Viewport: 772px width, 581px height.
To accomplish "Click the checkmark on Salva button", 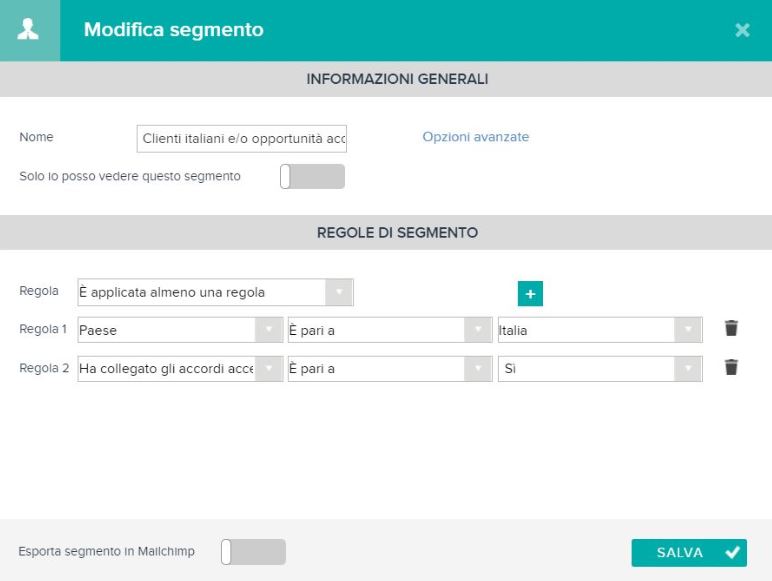I will (732, 552).
